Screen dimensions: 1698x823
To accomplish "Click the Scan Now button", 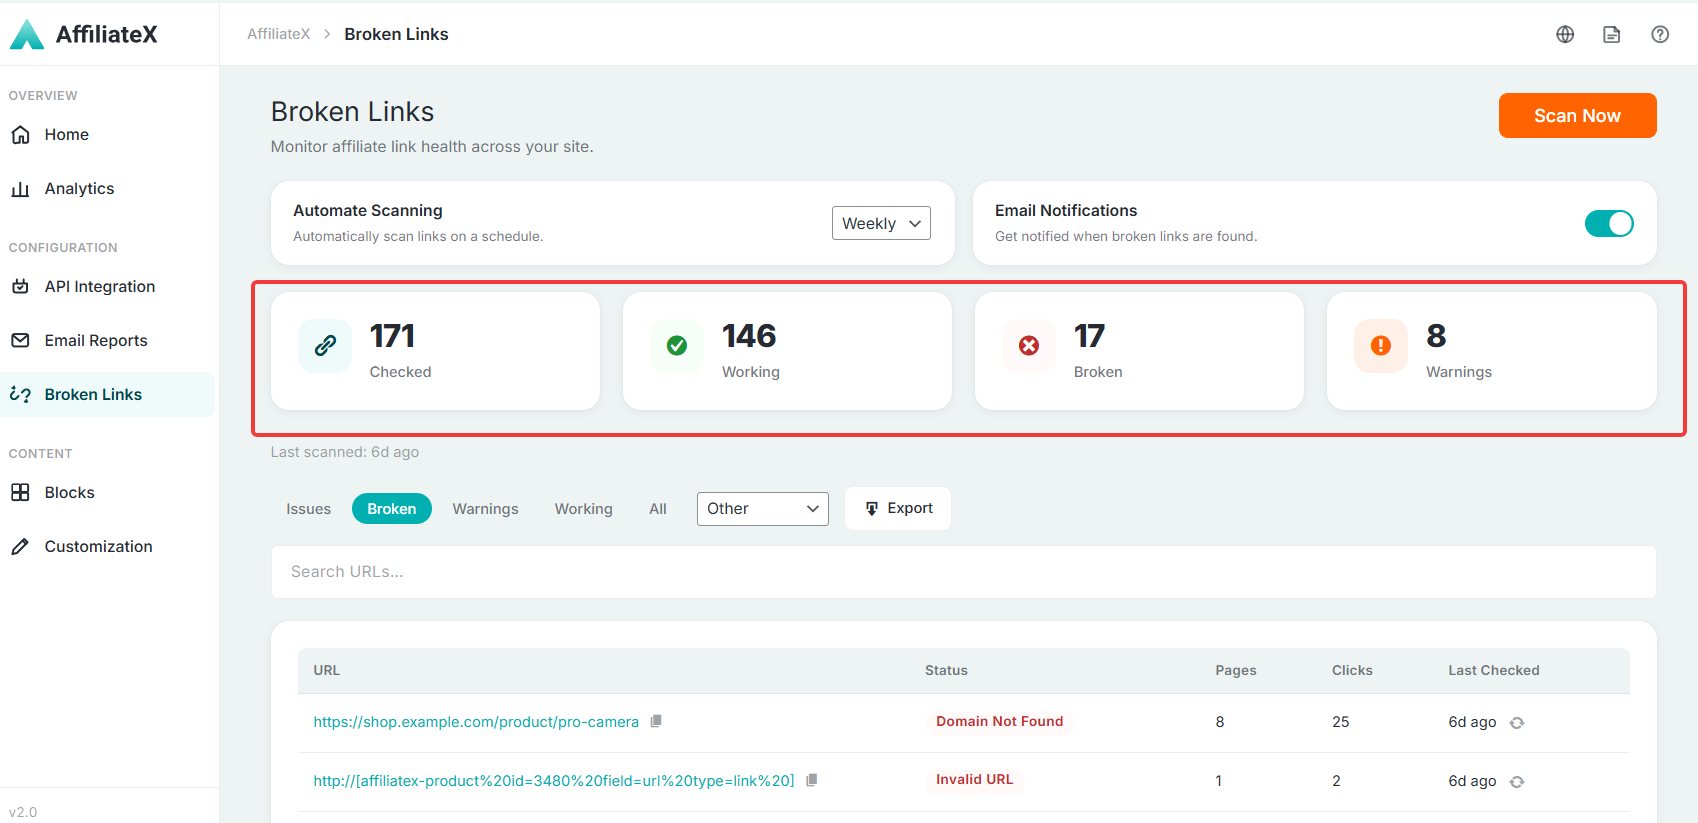I will [x=1577, y=116].
